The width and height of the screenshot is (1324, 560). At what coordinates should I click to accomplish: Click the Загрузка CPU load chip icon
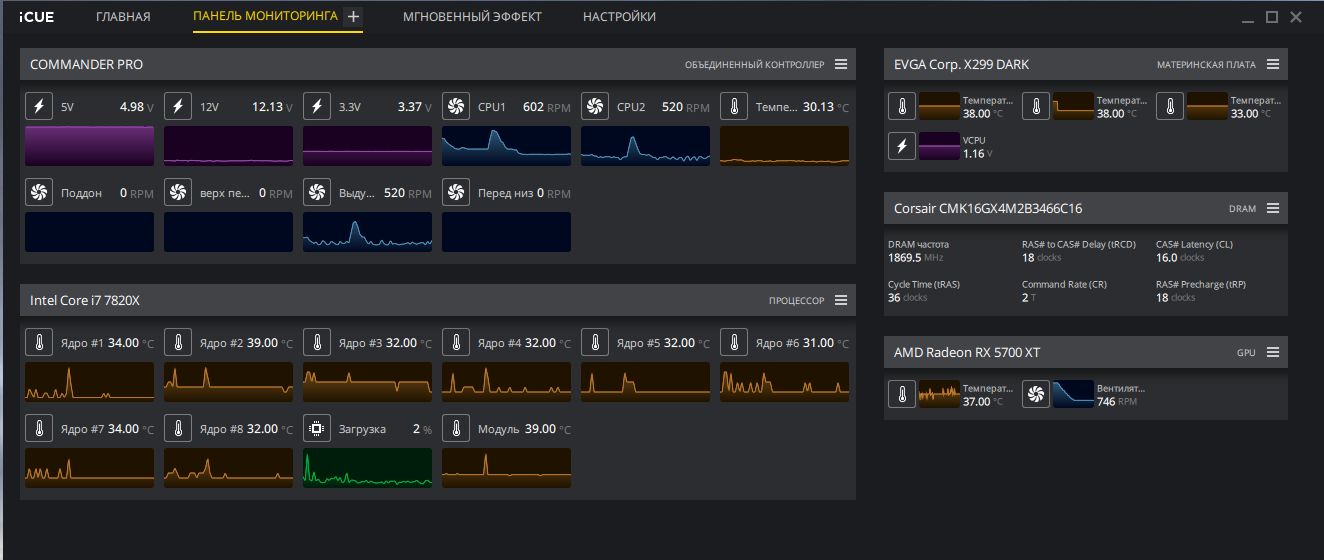click(x=317, y=428)
